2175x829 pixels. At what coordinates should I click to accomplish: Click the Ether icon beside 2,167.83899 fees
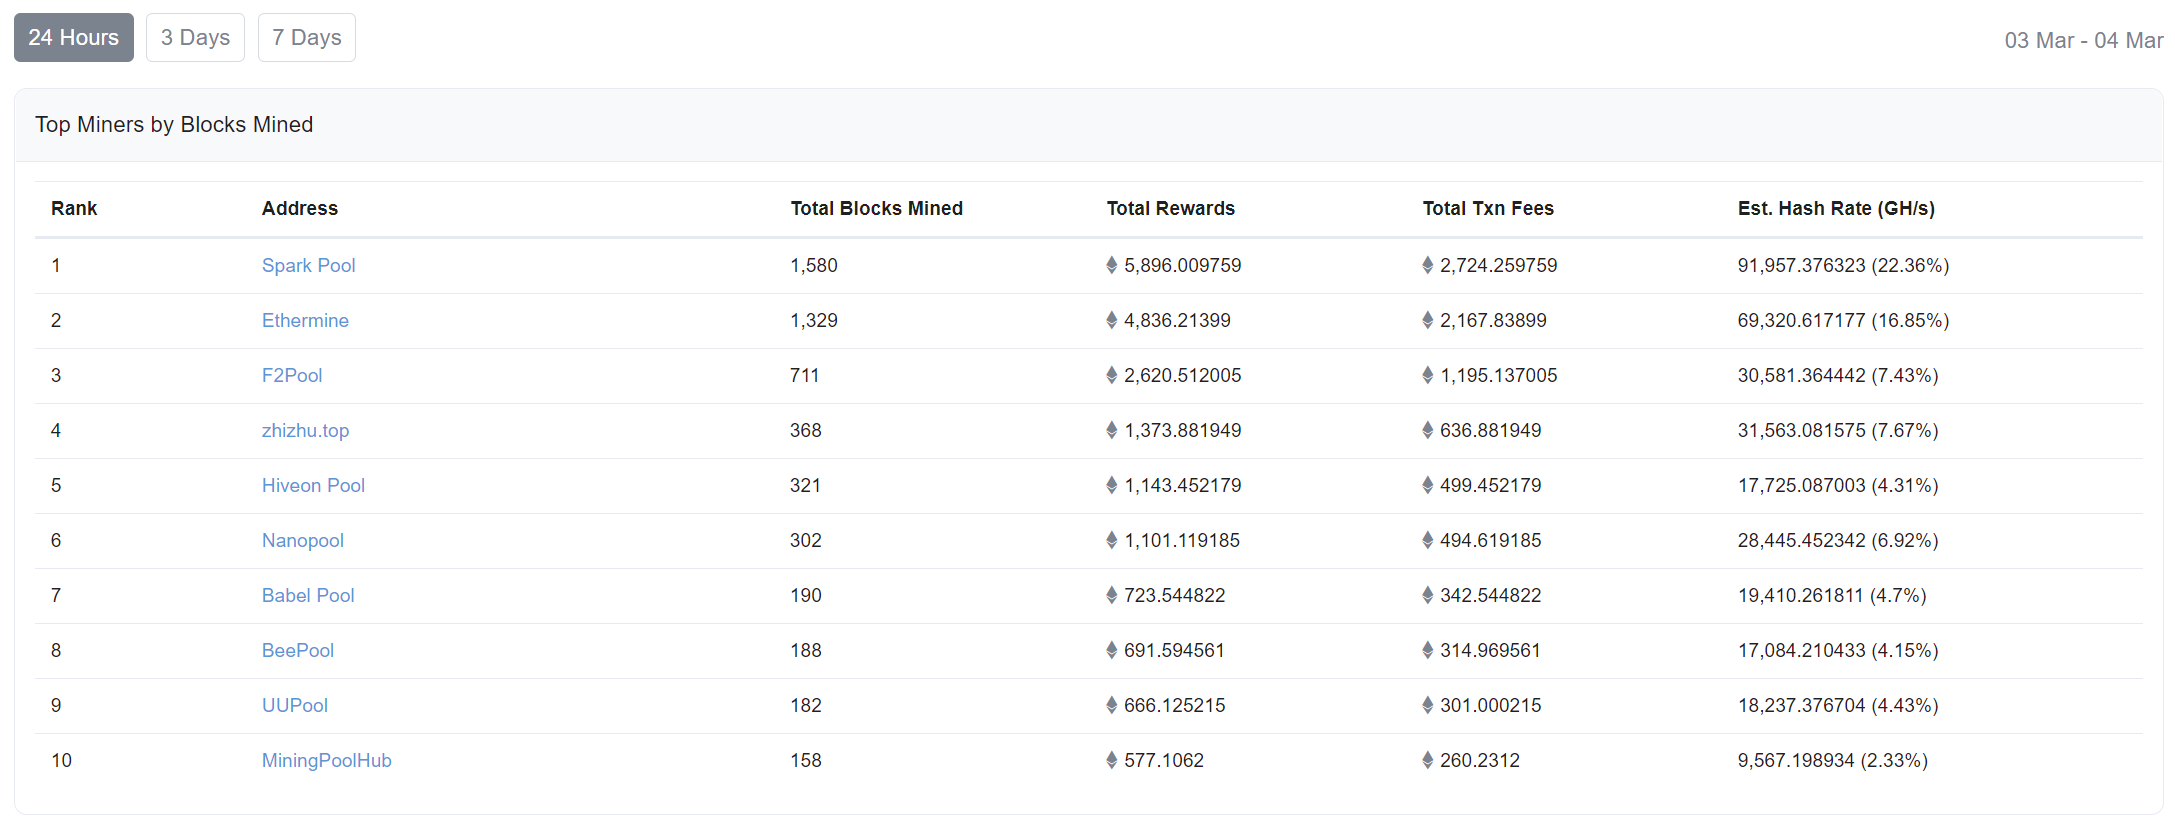(1428, 320)
